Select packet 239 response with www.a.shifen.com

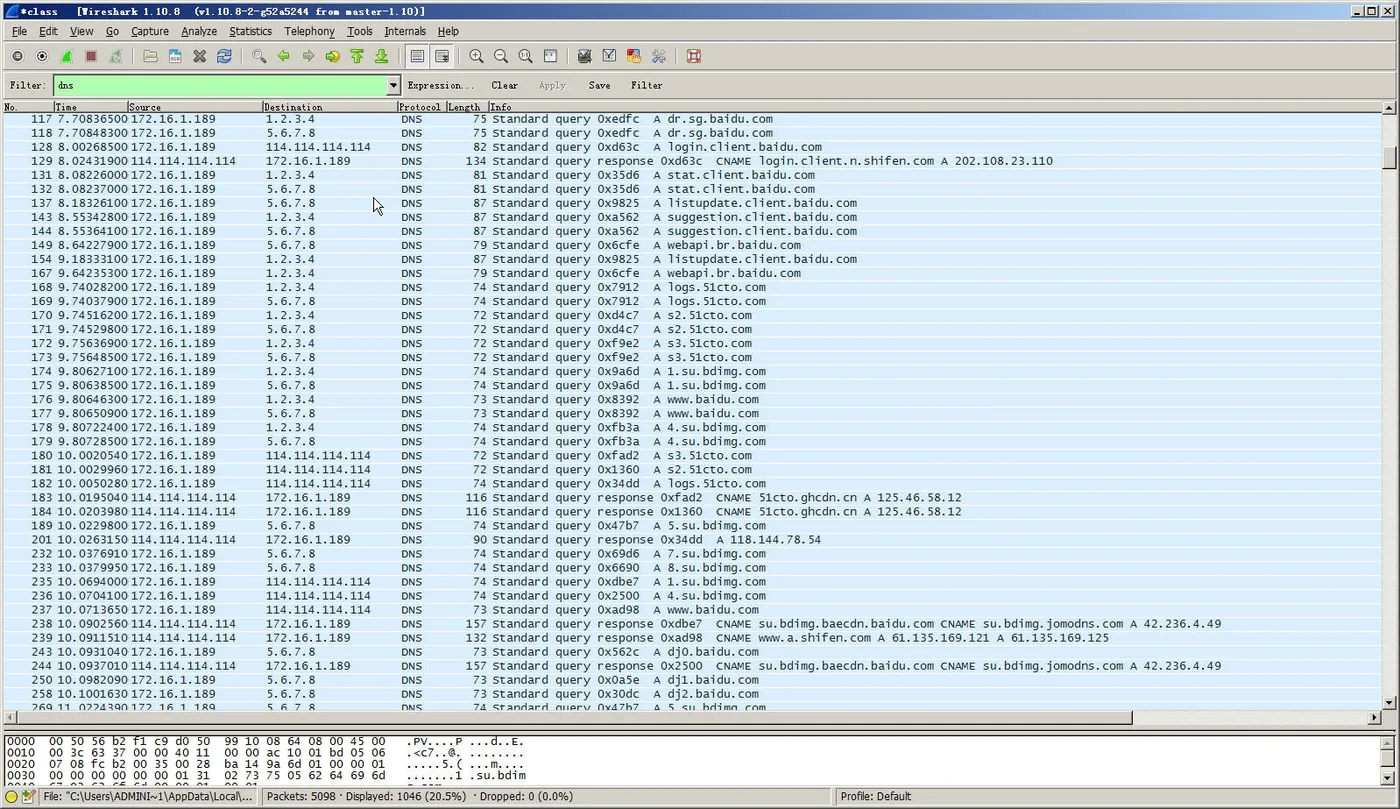point(692,637)
